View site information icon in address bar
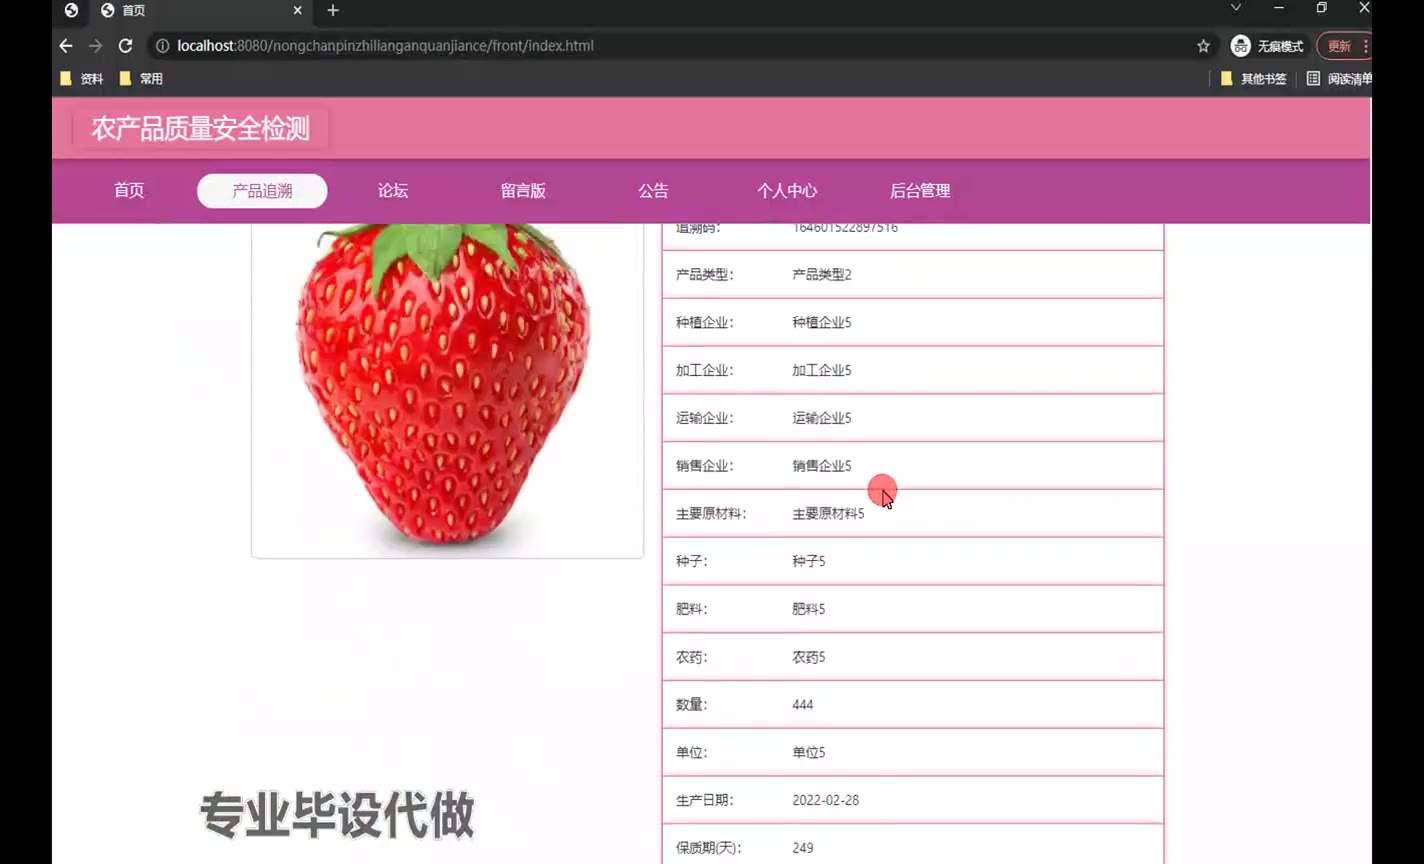The image size is (1424, 864). pyautogui.click(x=162, y=46)
